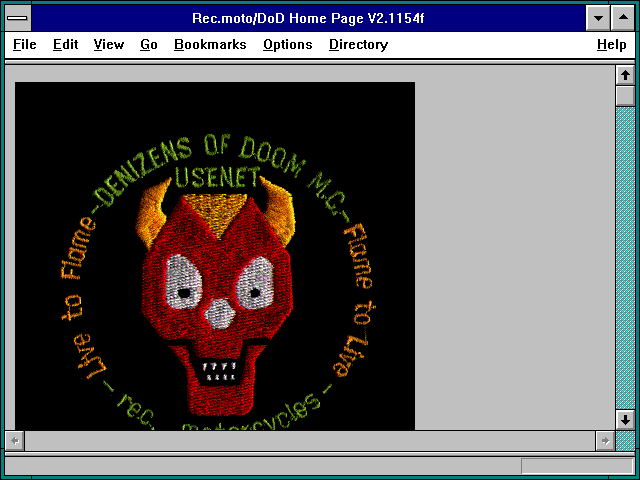Click the horizontal scrollbar track

pyautogui.click(x=310, y=441)
